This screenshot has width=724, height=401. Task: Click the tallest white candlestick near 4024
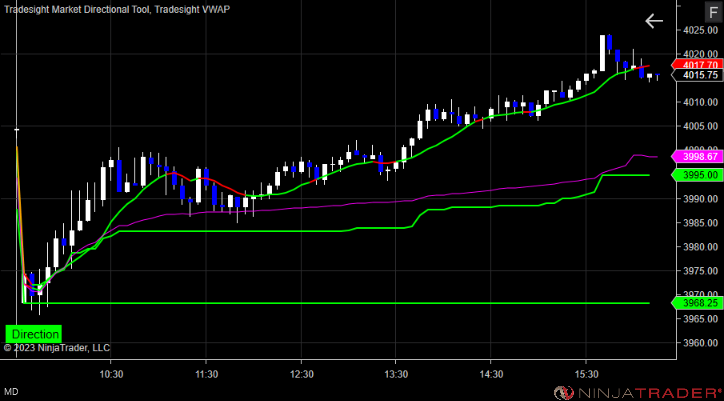point(602,53)
